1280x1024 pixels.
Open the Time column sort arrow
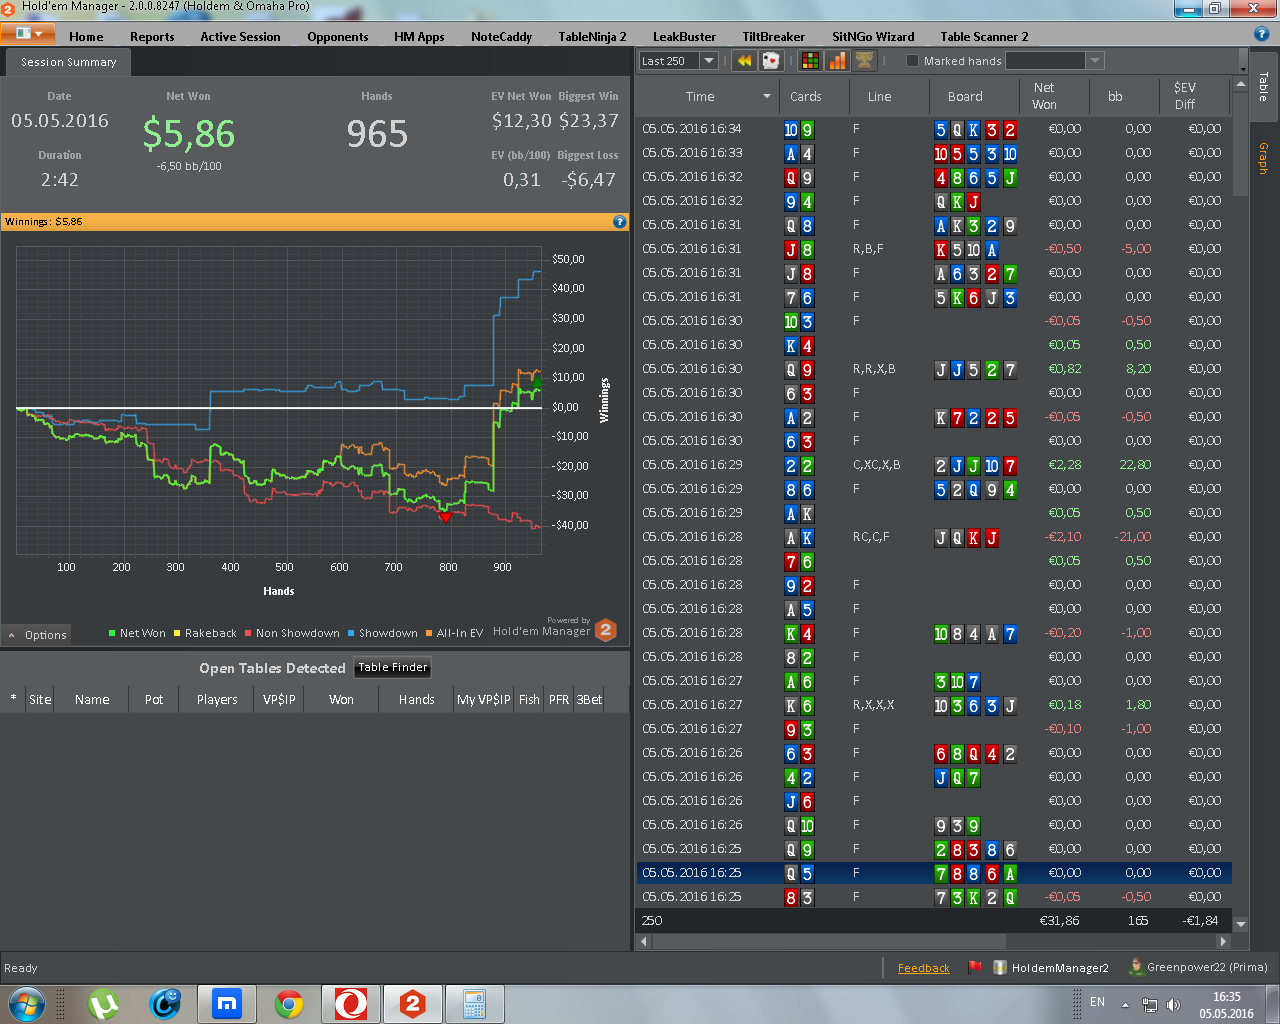(x=767, y=97)
